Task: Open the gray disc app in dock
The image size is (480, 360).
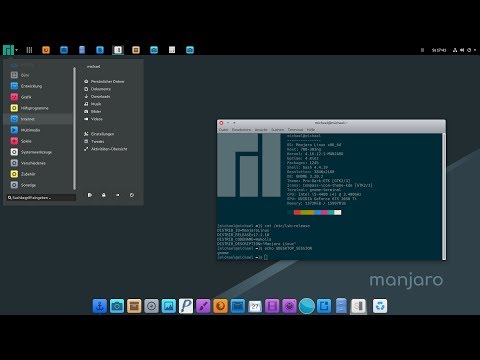Action: click(x=151, y=306)
